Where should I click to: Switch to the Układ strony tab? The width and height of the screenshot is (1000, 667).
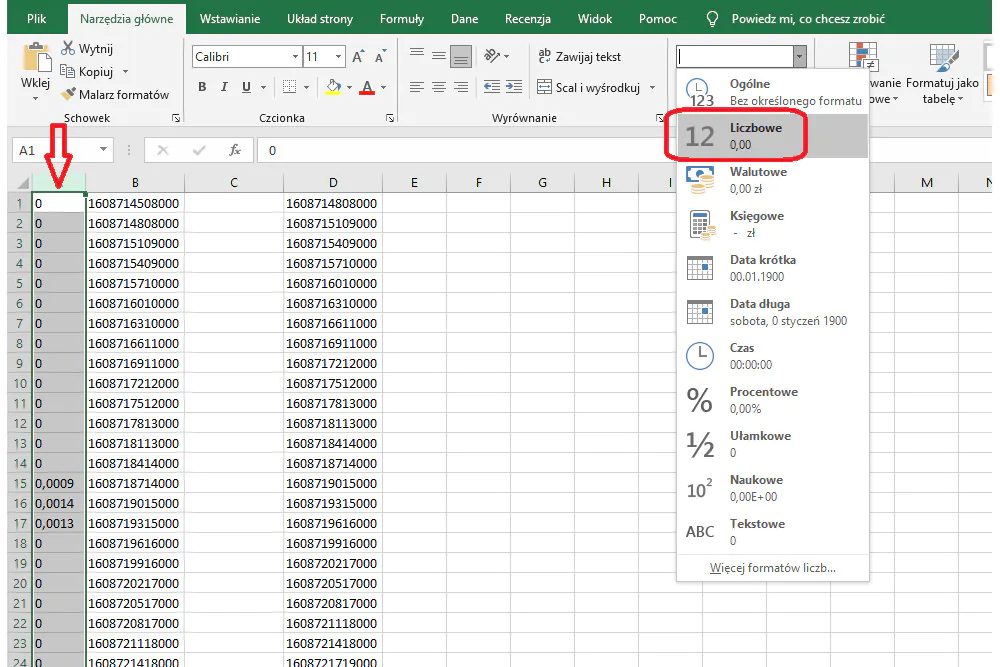tap(320, 18)
